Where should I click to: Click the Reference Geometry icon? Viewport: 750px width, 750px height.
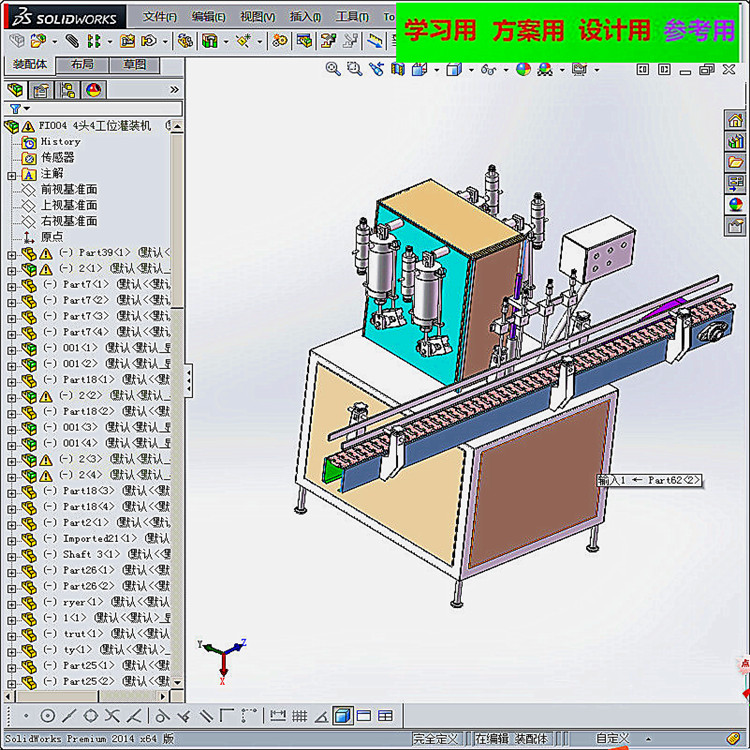coord(243,41)
